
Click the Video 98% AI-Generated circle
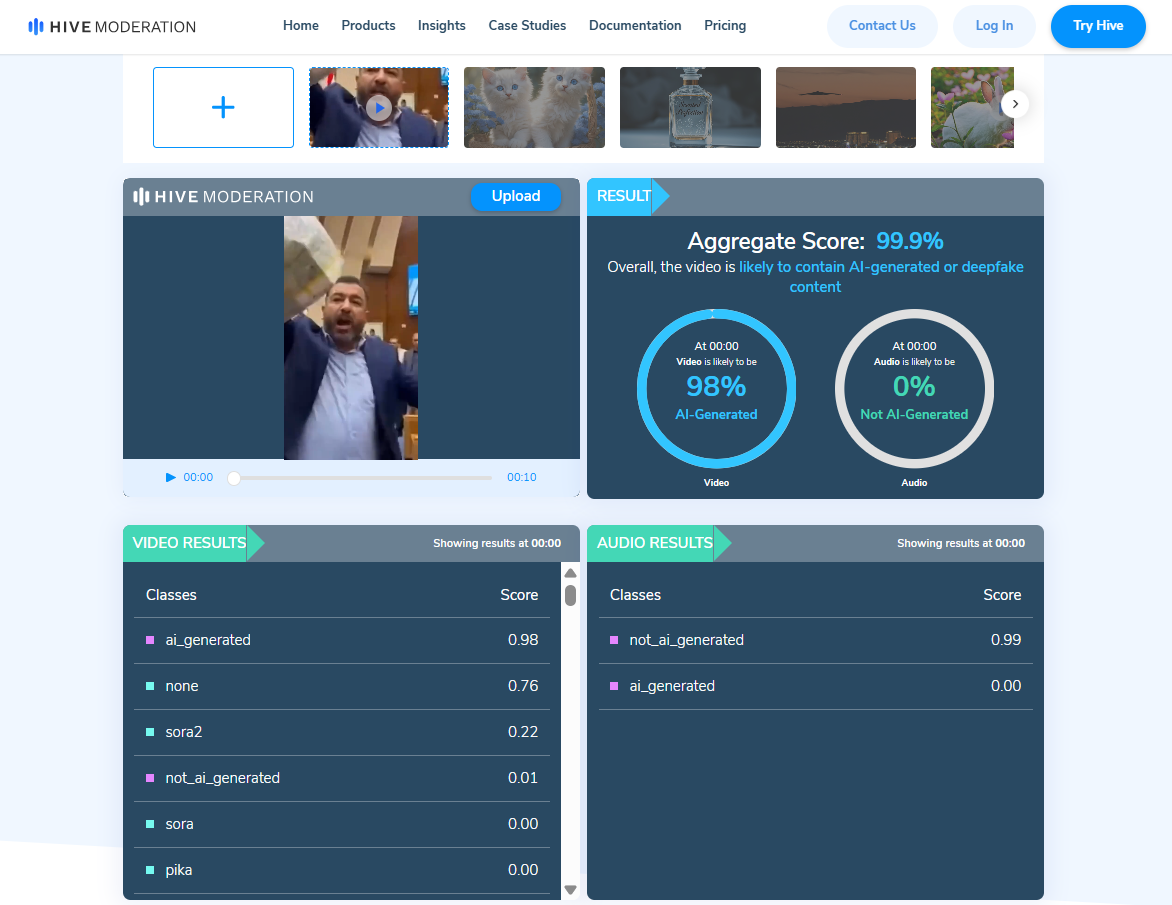[716, 389]
